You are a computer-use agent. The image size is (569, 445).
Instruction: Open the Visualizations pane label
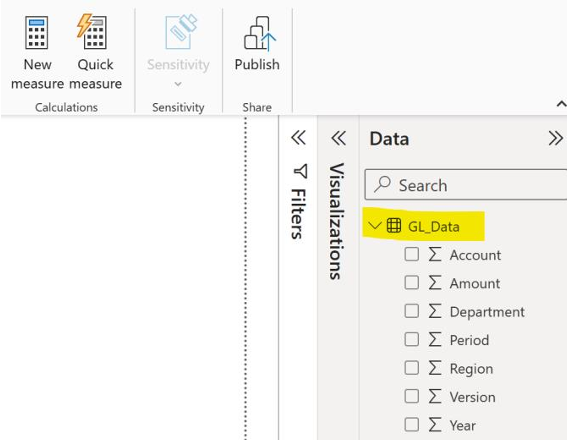(x=336, y=221)
